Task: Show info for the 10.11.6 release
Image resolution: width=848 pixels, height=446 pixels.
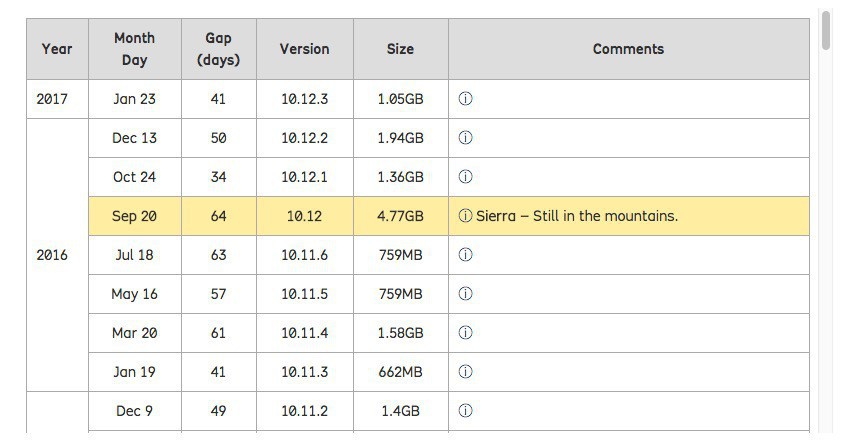Action: (x=465, y=255)
